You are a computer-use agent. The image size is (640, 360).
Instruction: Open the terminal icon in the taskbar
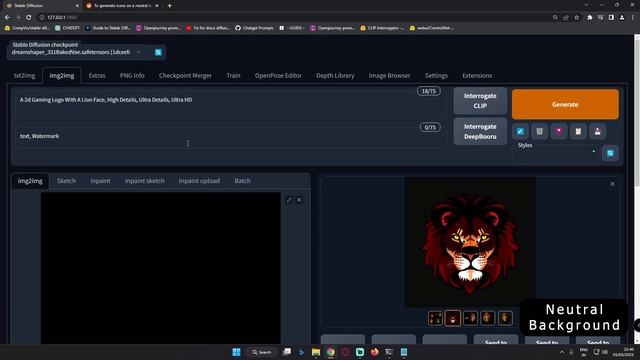[389, 352]
